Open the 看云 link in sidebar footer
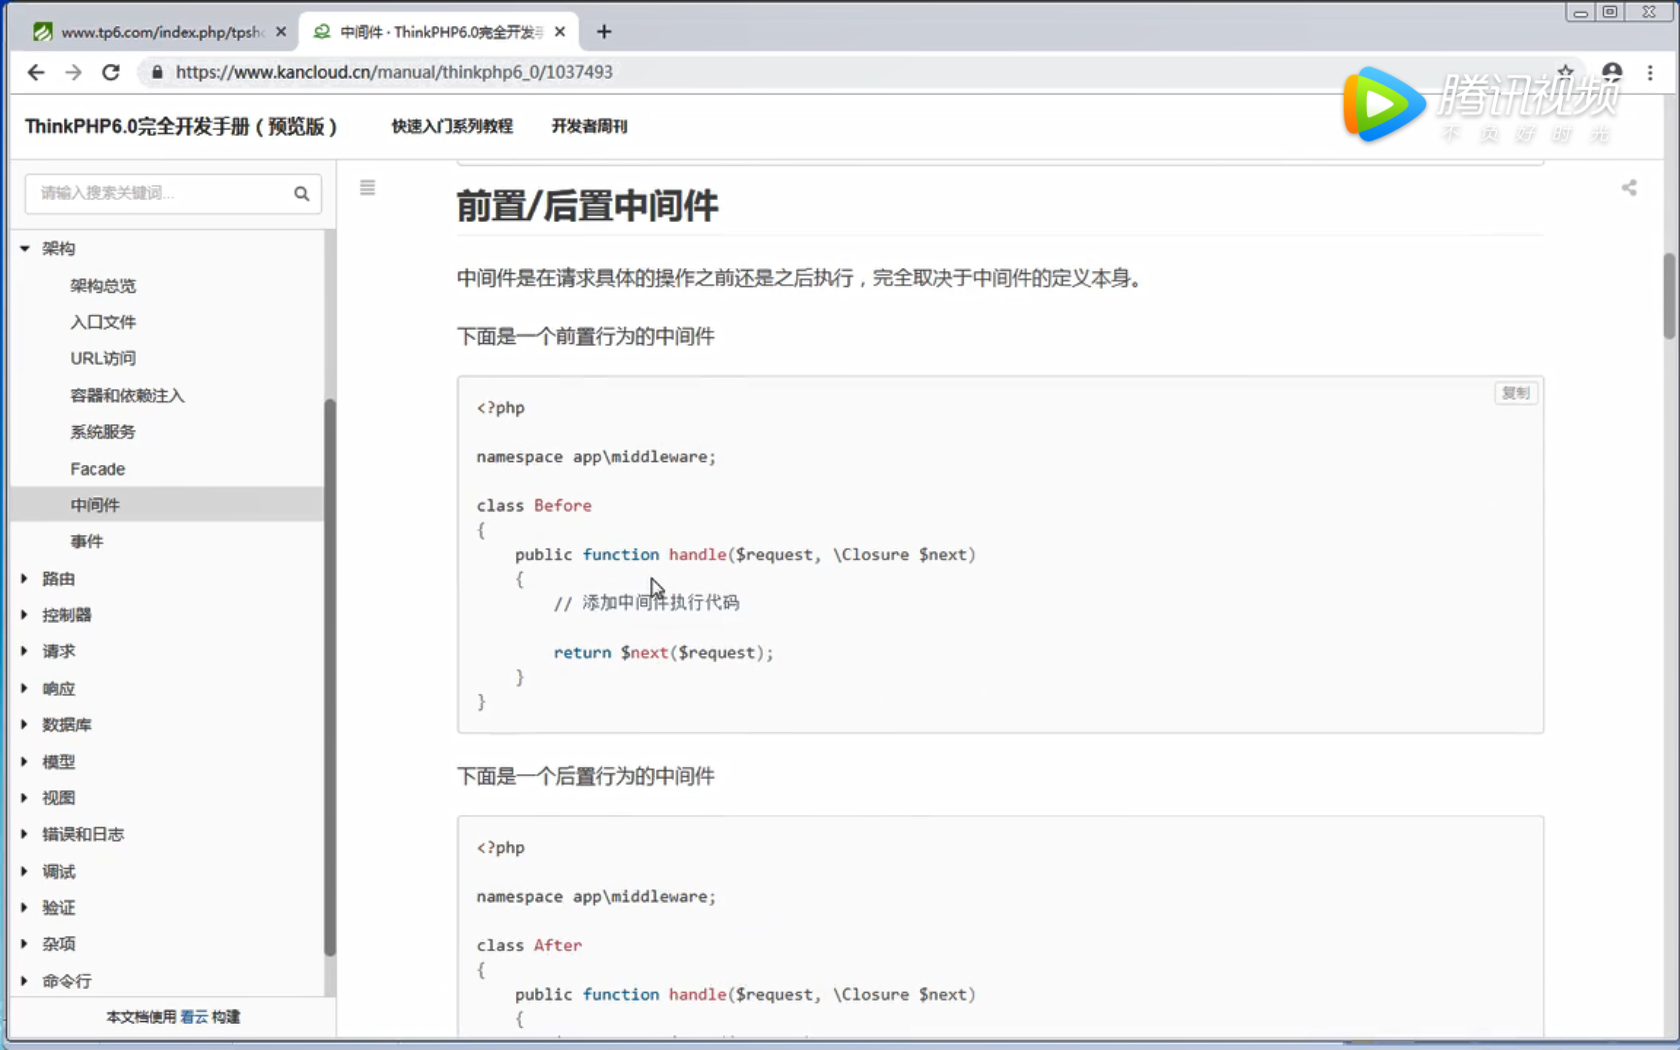Viewport: 1680px width, 1050px height. tap(194, 1017)
